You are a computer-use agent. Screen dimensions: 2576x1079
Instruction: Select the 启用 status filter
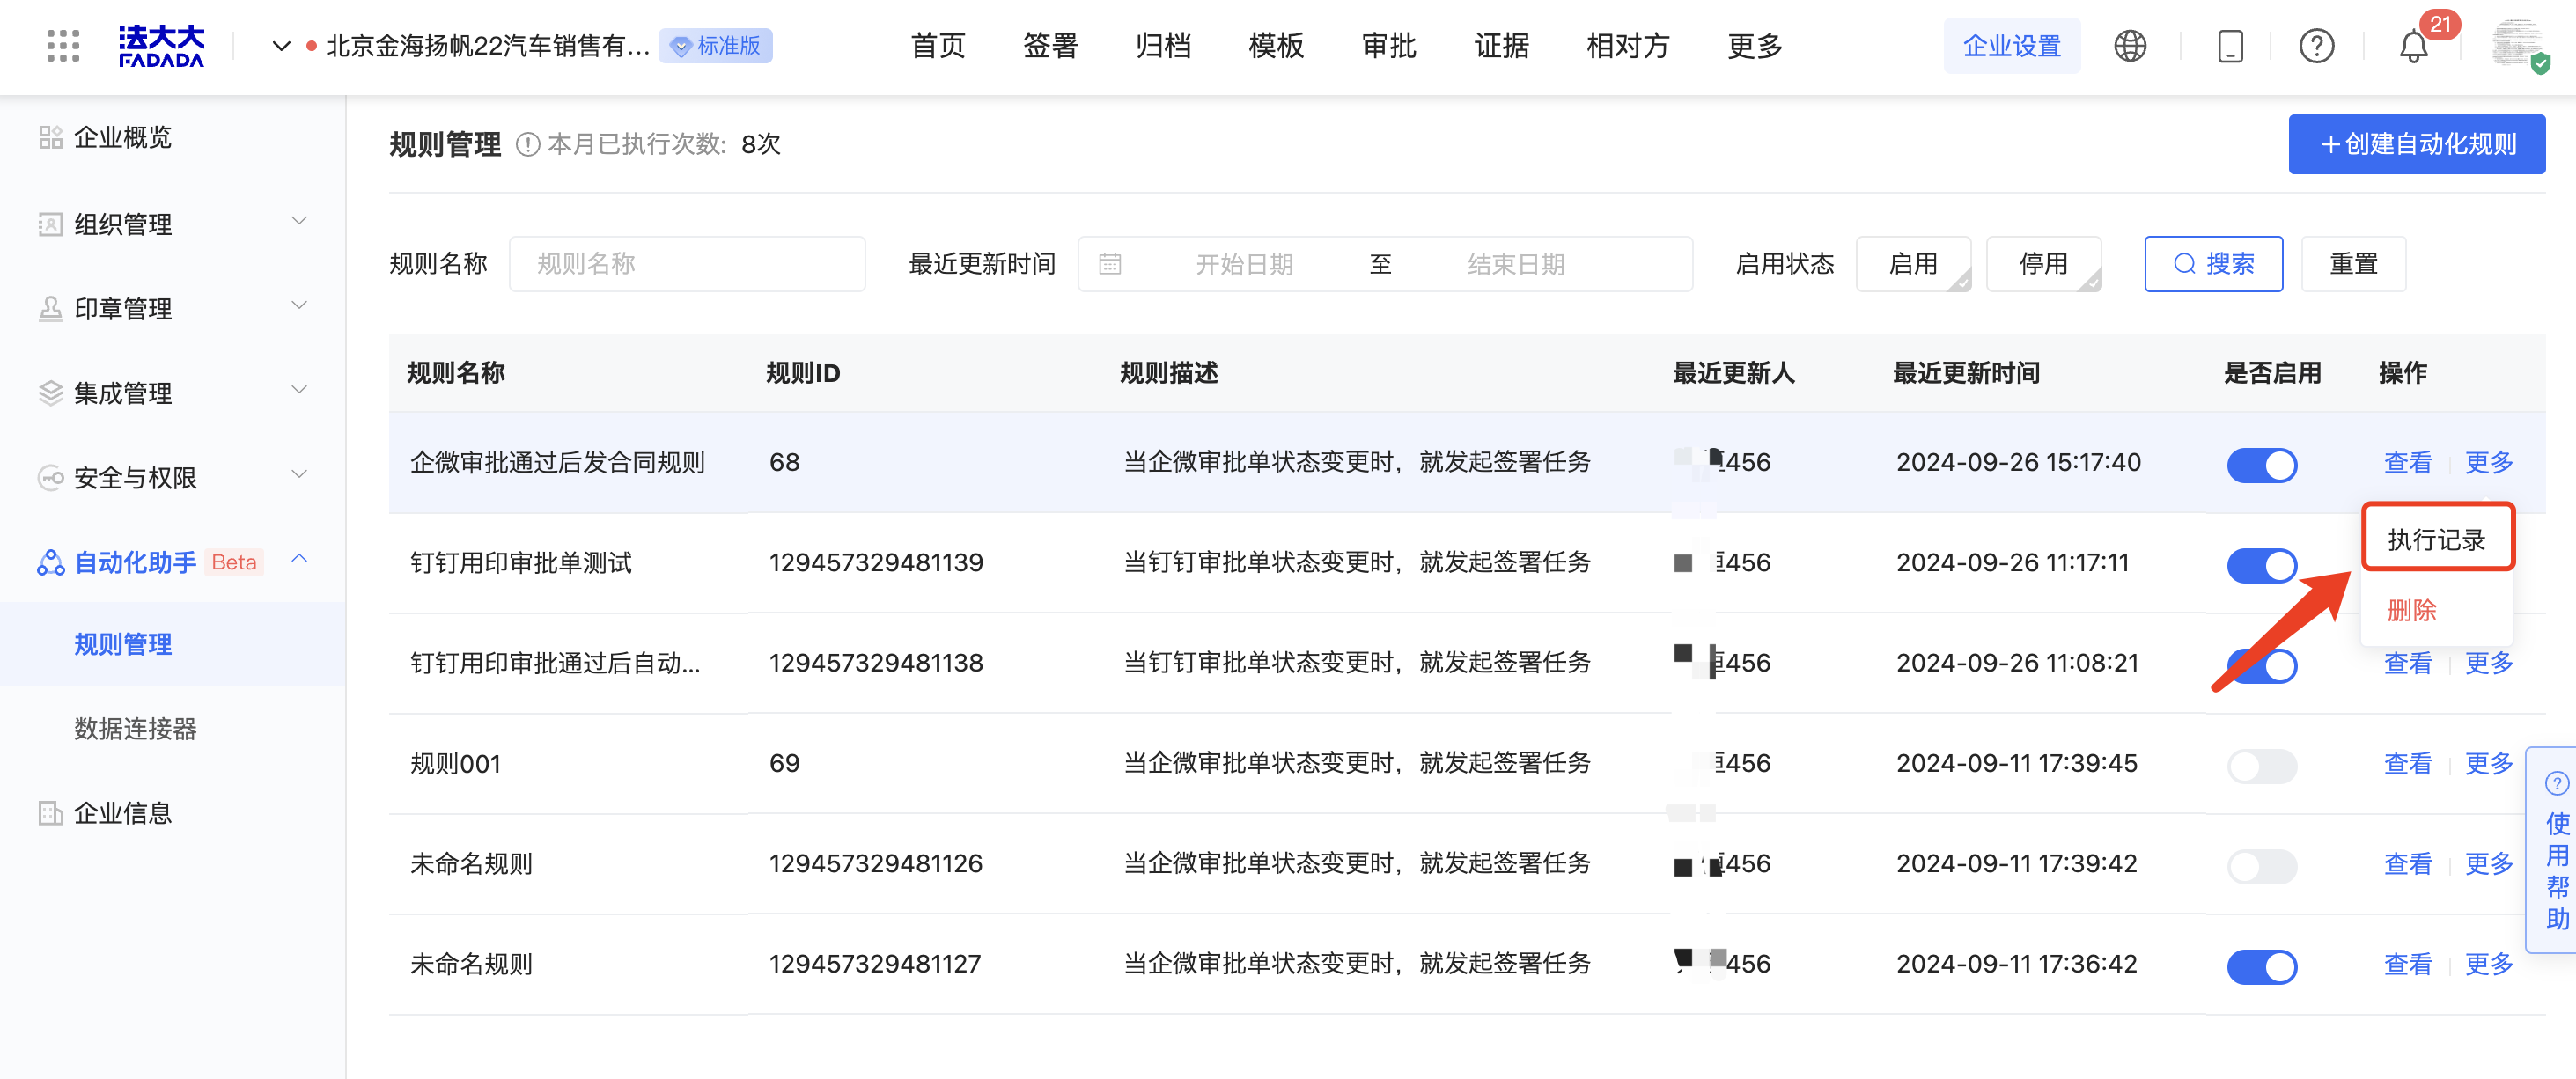click(x=1913, y=264)
